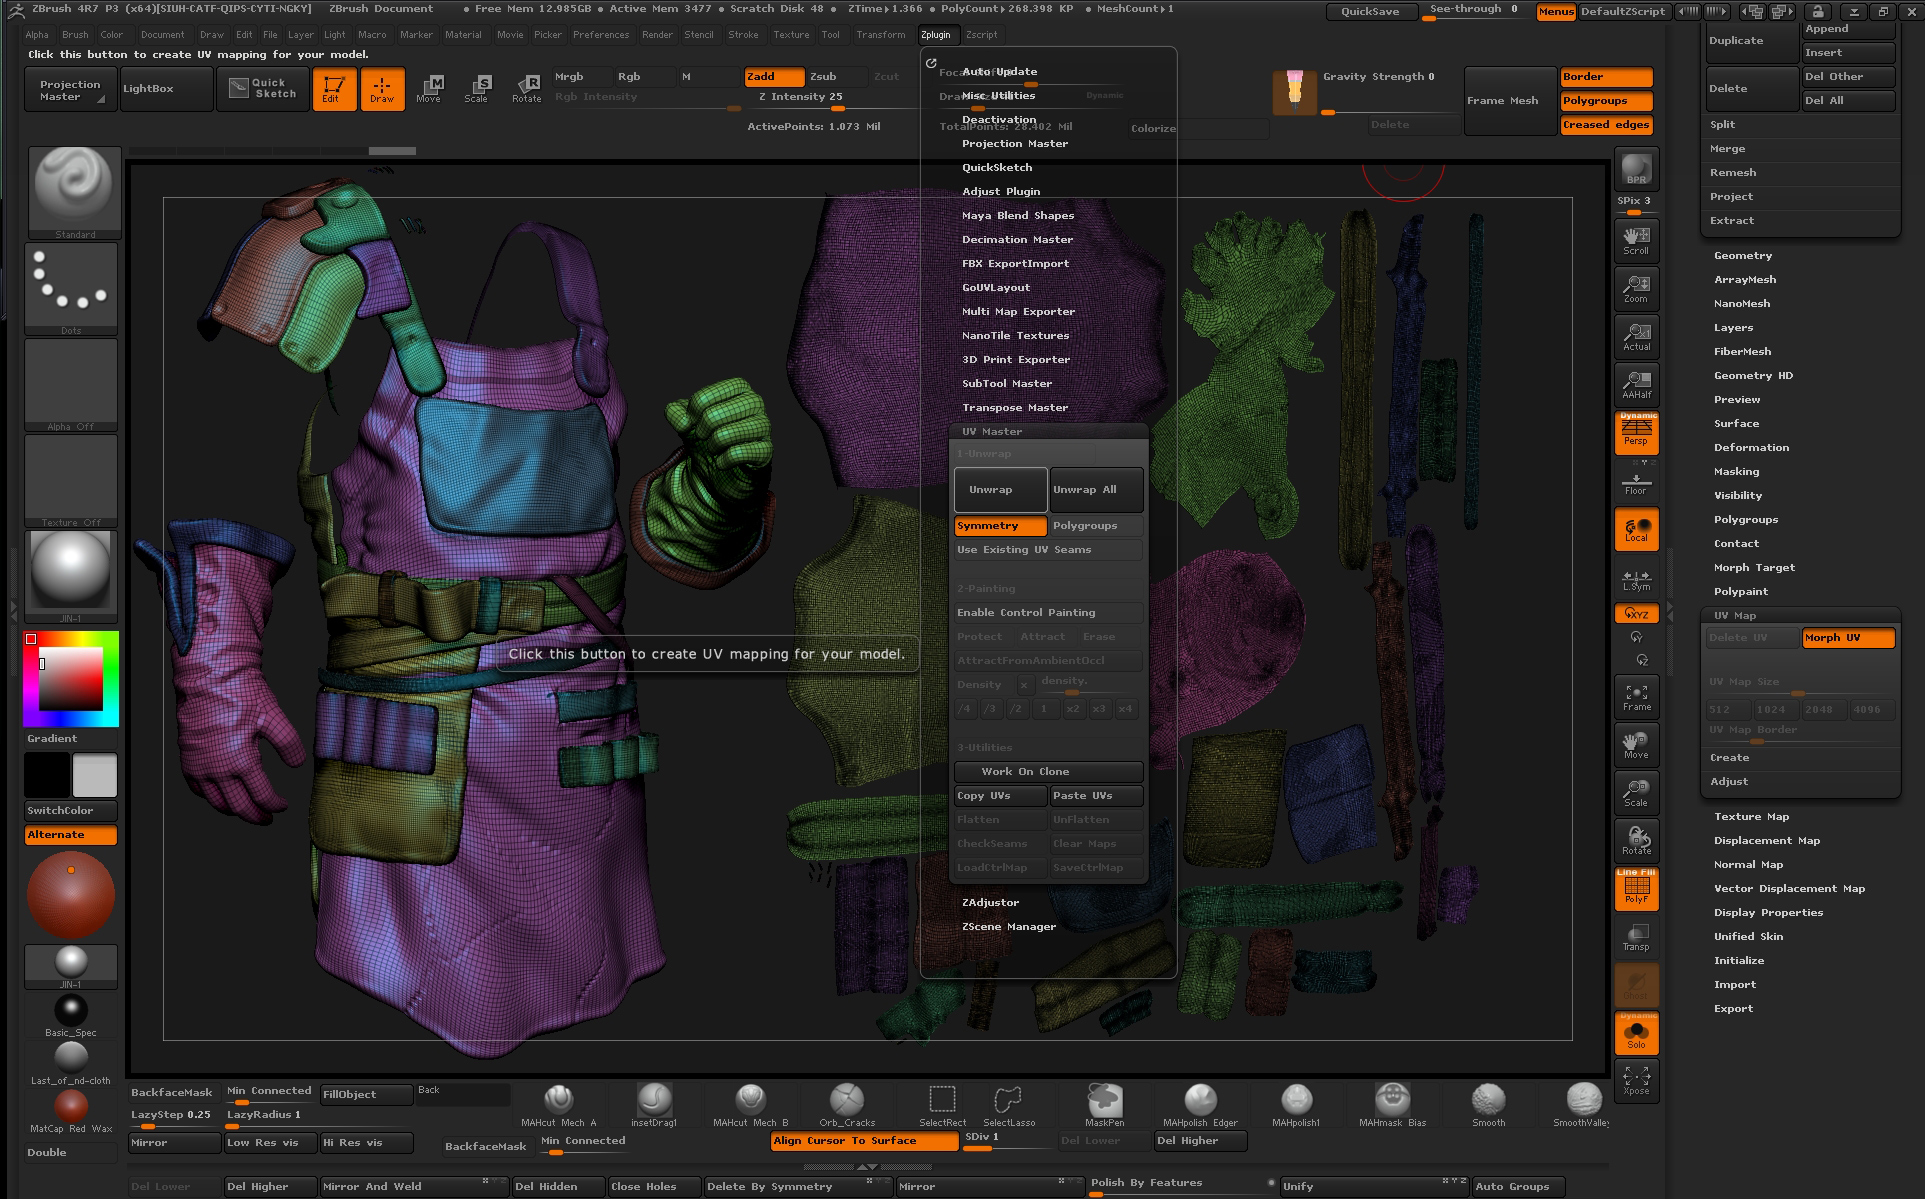Toggle Persp perspective view
The width and height of the screenshot is (1925, 1199).
tap(1636, 433)
